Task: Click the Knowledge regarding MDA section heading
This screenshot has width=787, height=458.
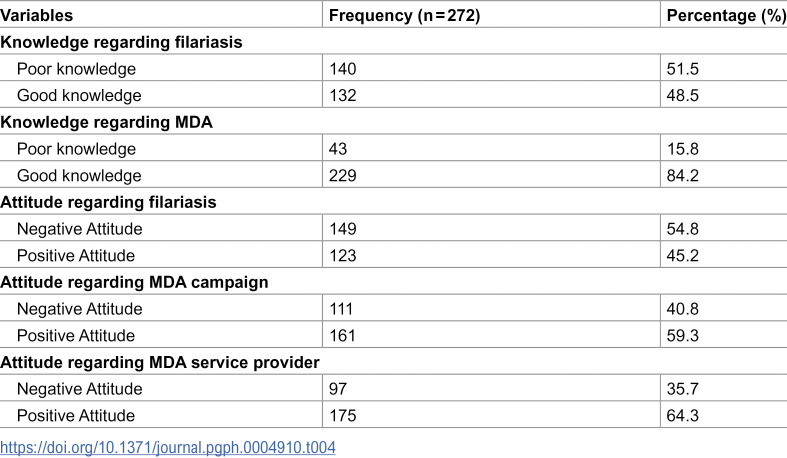Action: pos(106,122)
